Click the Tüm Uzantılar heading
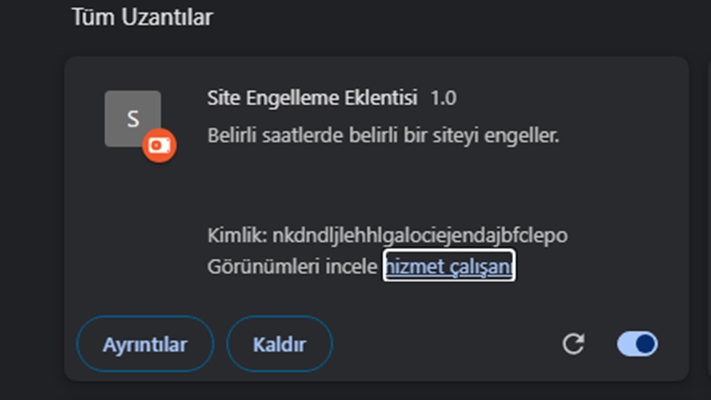This screenshot has width=711, height=400. (x=142, y=17)
